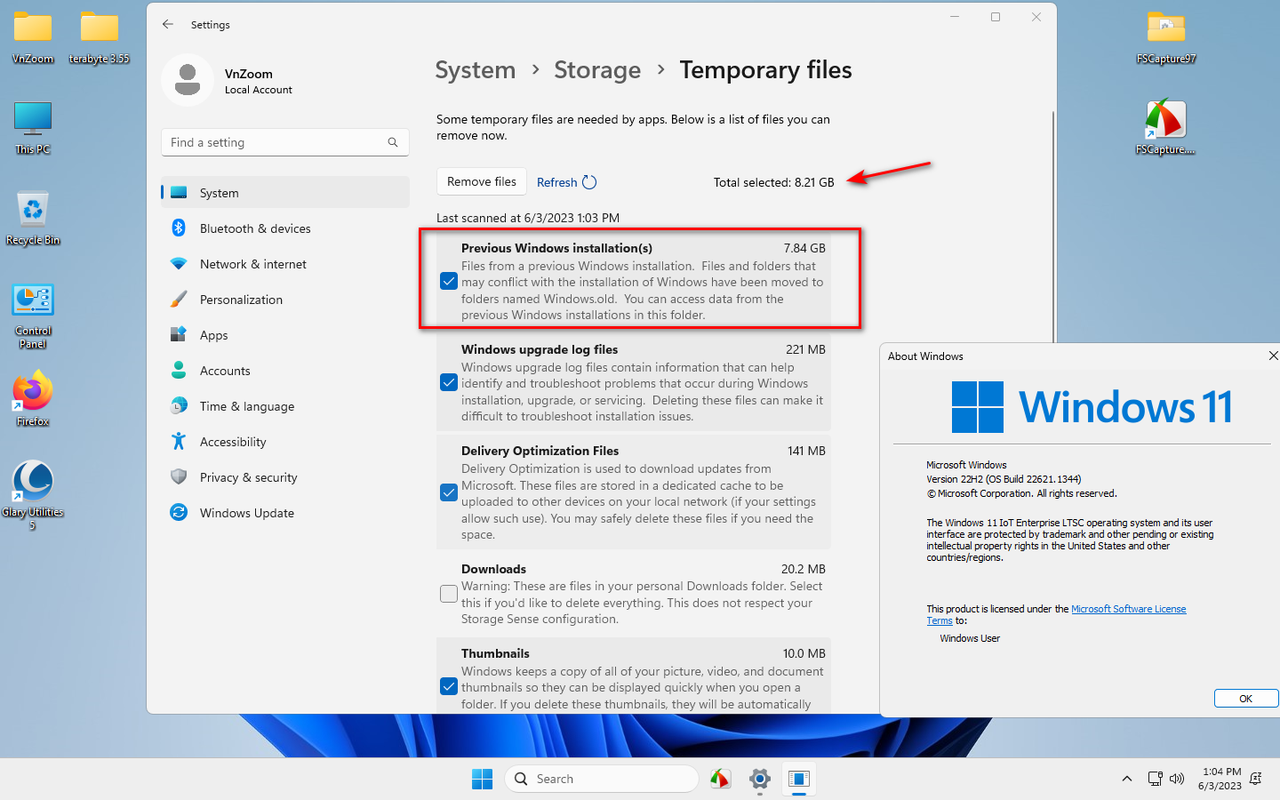
Task: Select the Recycle Bin desktop icon
Action: (33, 218)
